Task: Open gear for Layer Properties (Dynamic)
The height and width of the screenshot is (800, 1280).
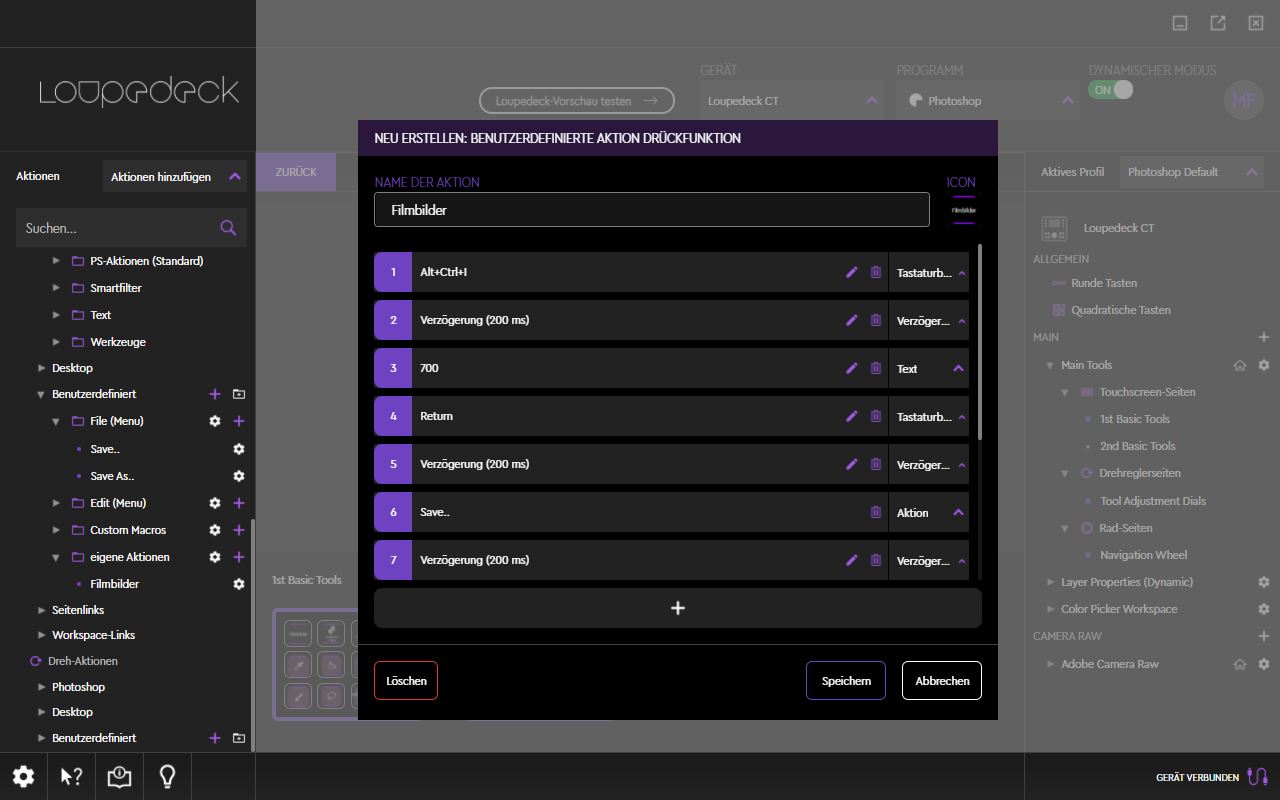Action: click(x=1264, y=582)
